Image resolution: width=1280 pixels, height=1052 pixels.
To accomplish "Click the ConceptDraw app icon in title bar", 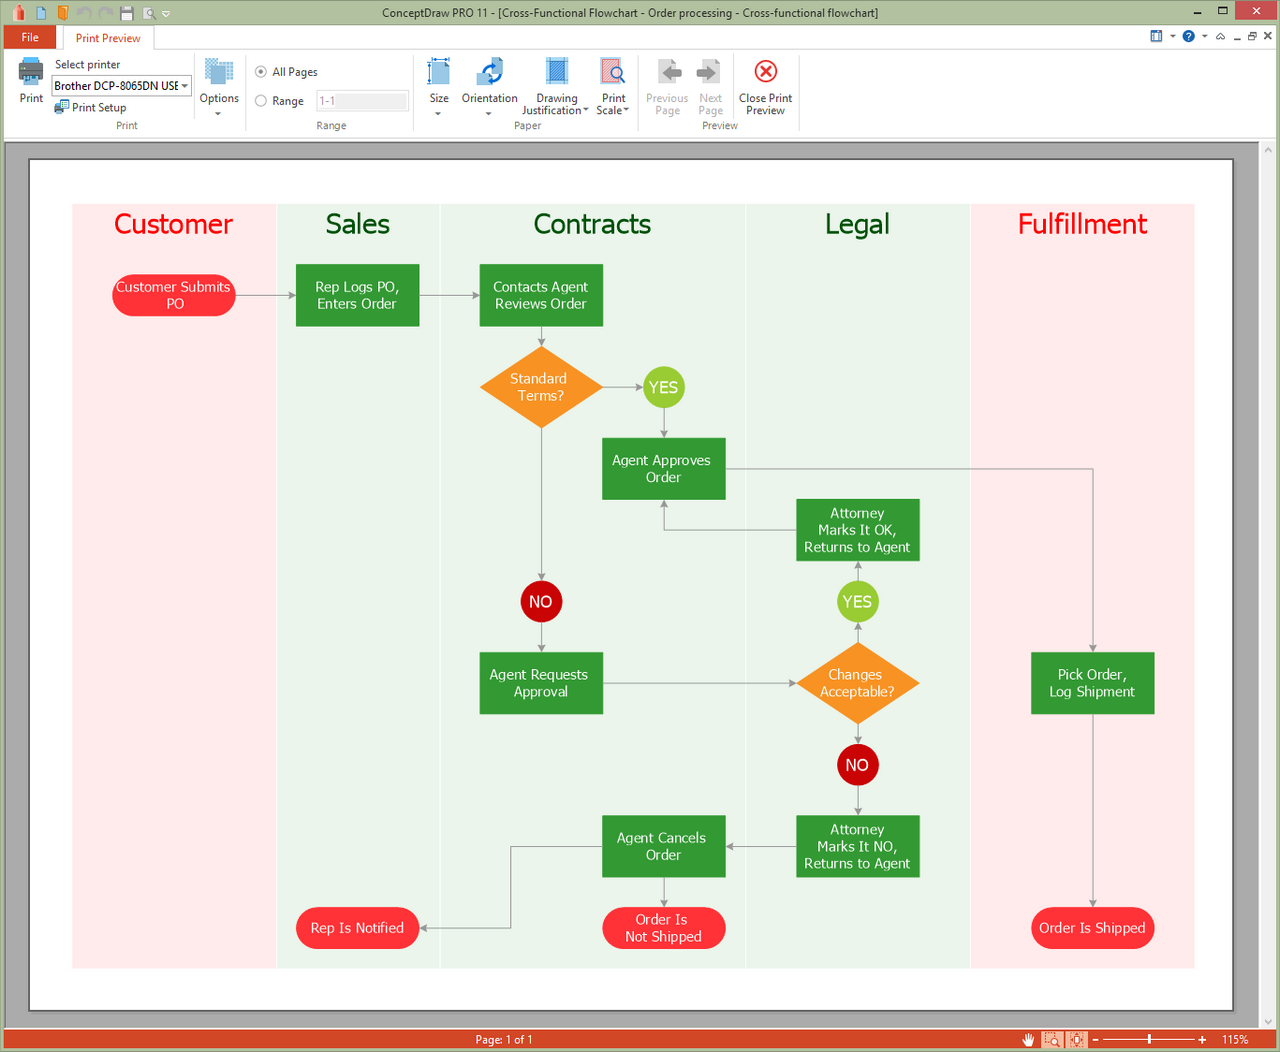I will click(18, 13).
